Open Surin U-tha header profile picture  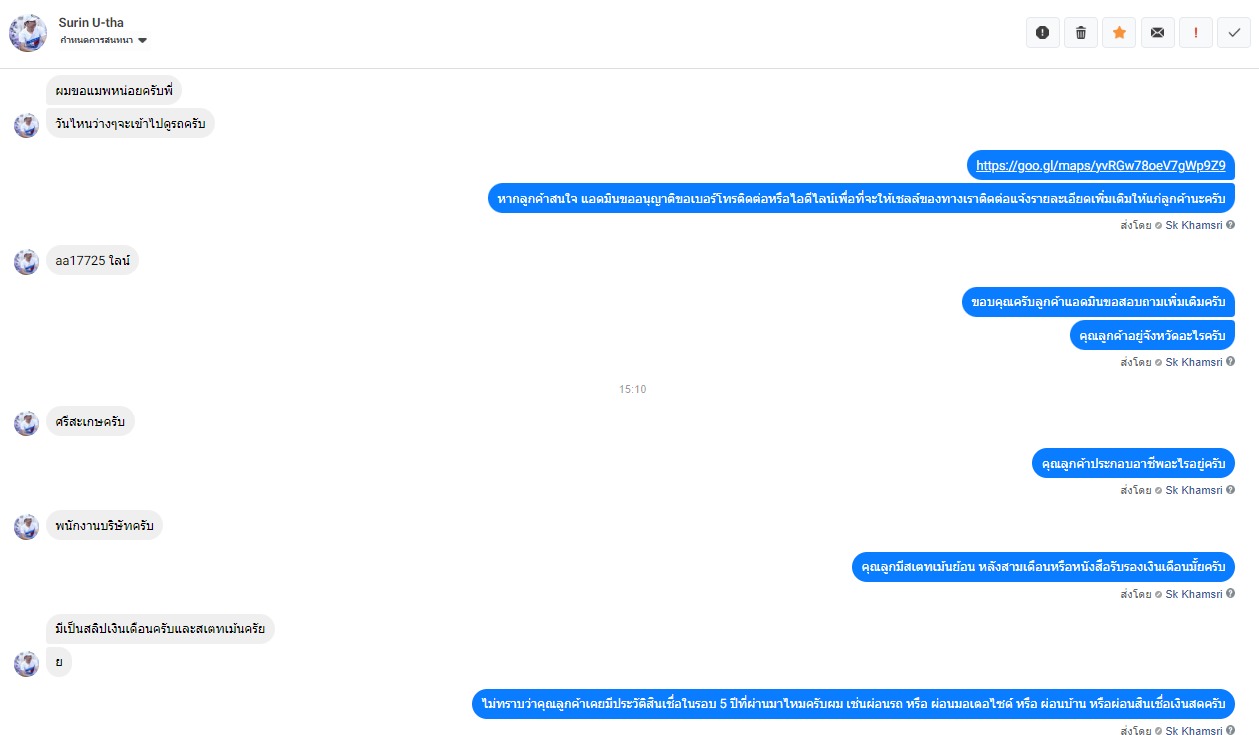(x=28, y=33)
